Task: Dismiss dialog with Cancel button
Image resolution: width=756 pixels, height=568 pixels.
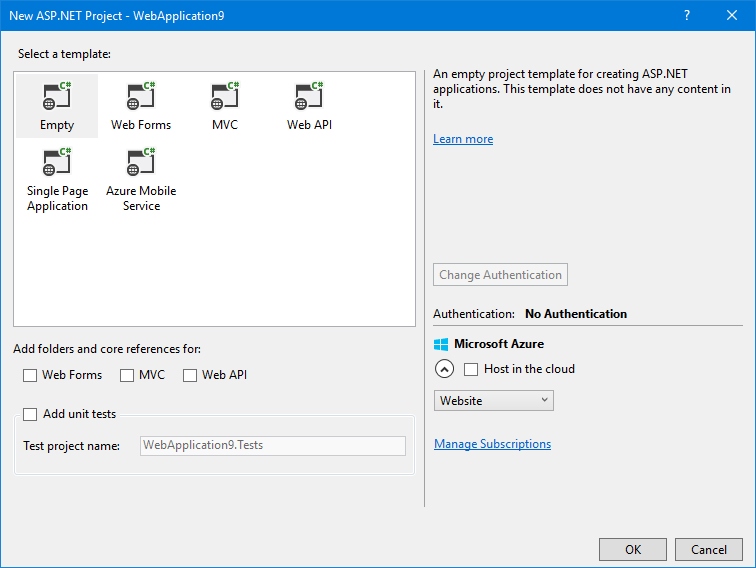Action: (709, 550)
